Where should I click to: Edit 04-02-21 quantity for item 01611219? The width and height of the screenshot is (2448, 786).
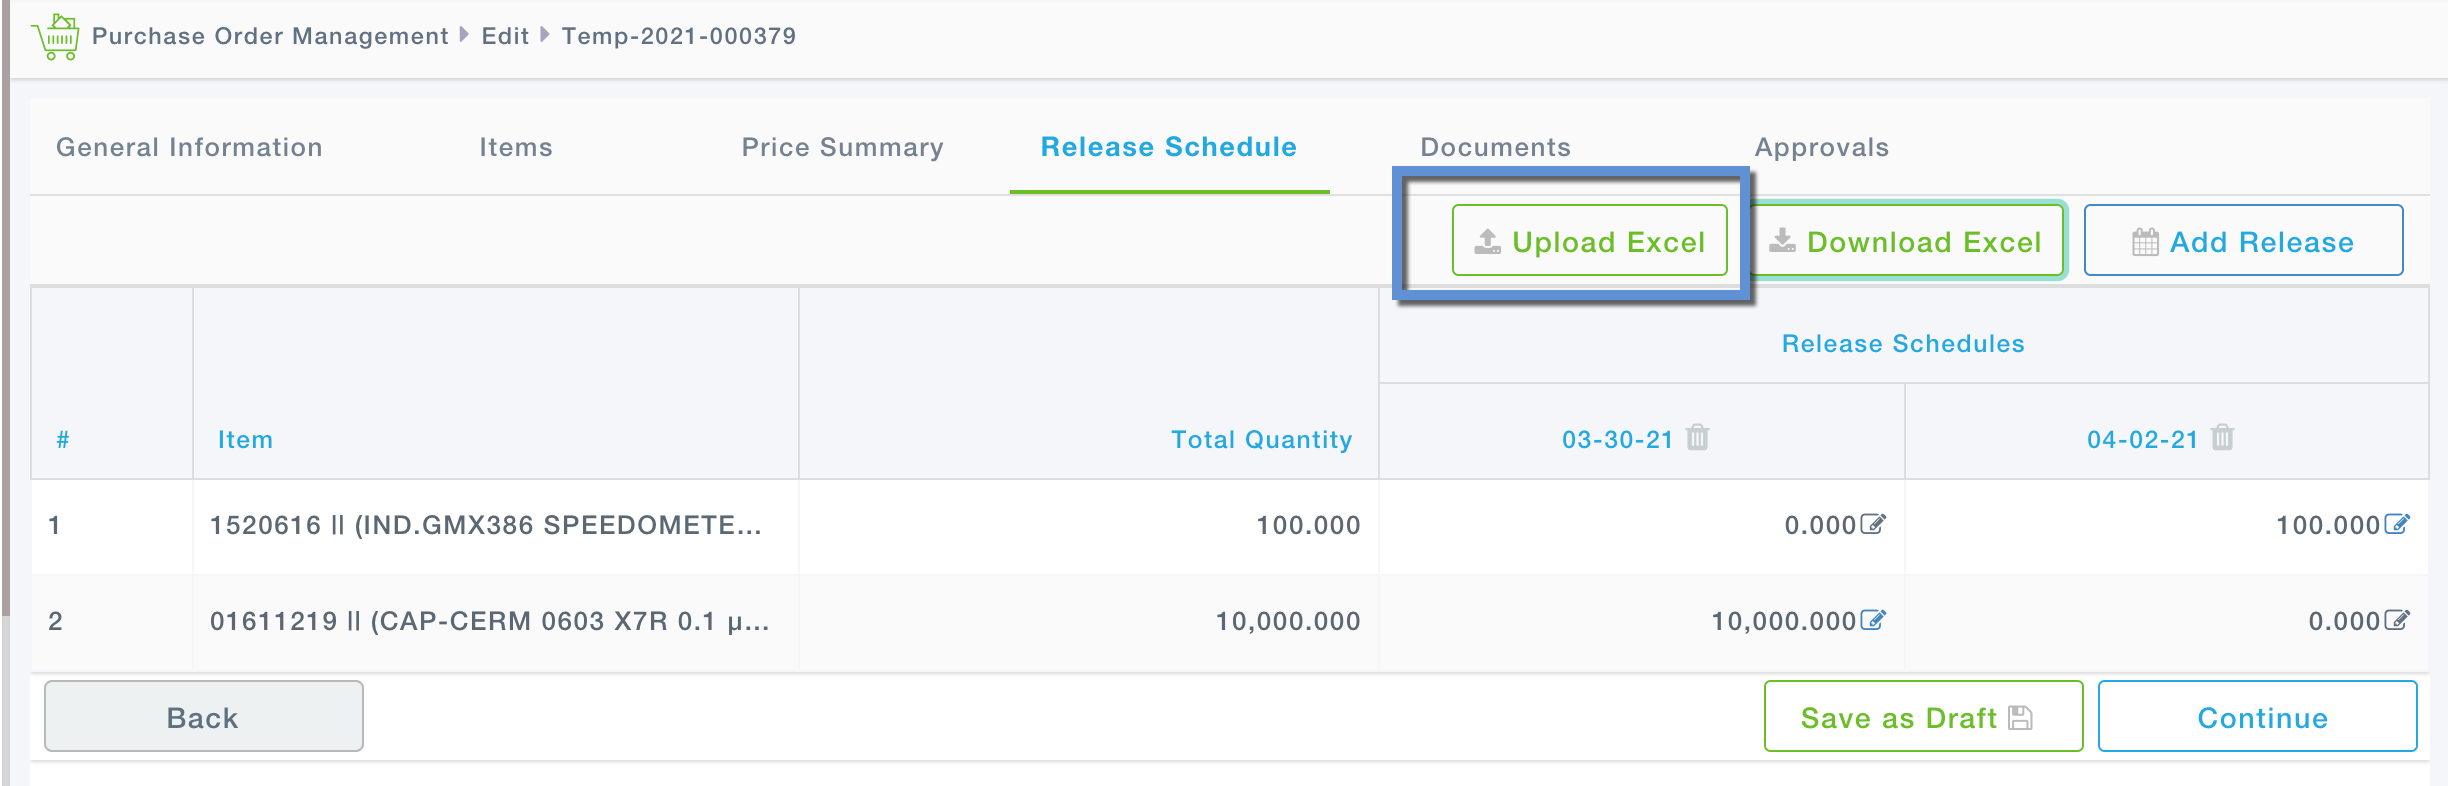[x=2397, y=620]
